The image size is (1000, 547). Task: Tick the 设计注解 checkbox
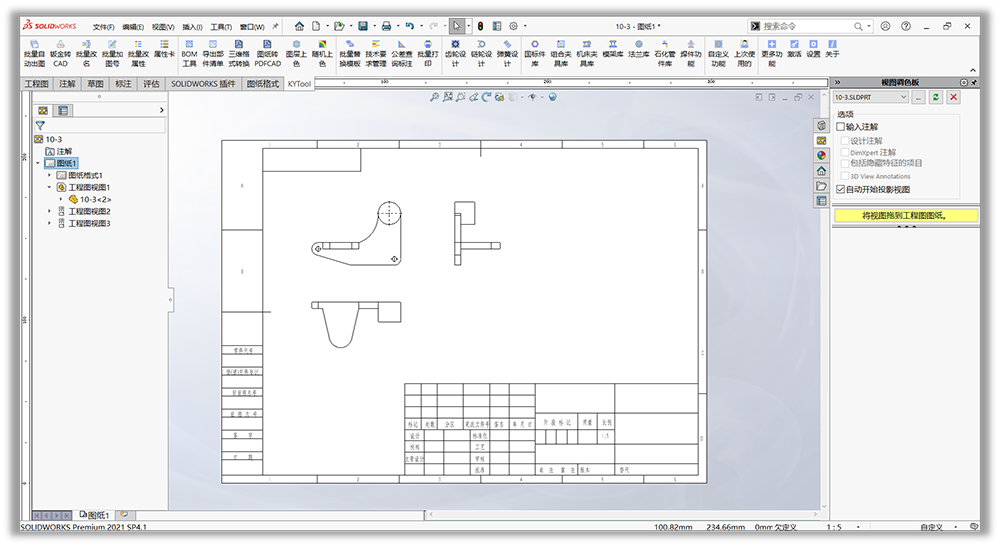point(845,141)
